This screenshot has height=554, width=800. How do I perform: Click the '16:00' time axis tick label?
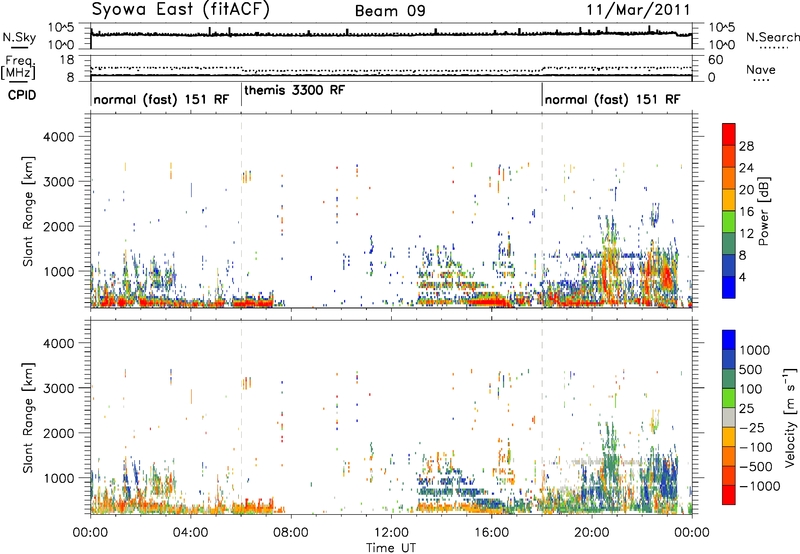(491, 533)
